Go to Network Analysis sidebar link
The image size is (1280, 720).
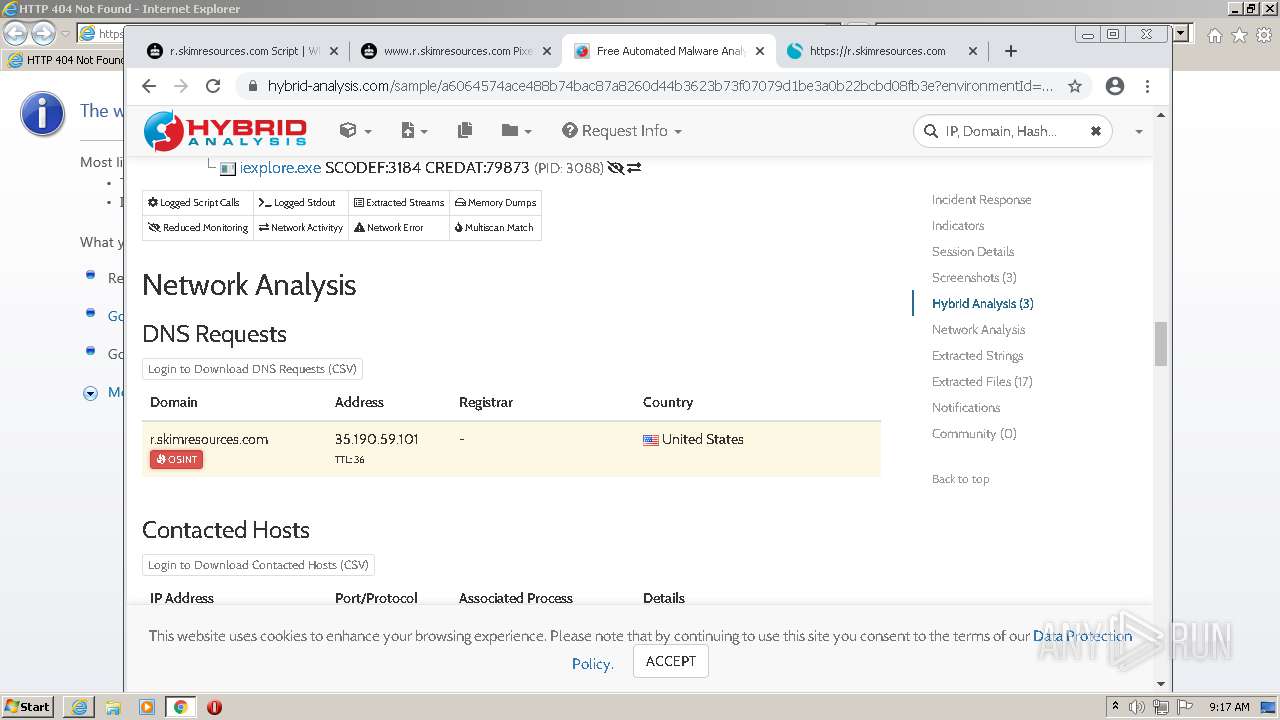[978, 330]
